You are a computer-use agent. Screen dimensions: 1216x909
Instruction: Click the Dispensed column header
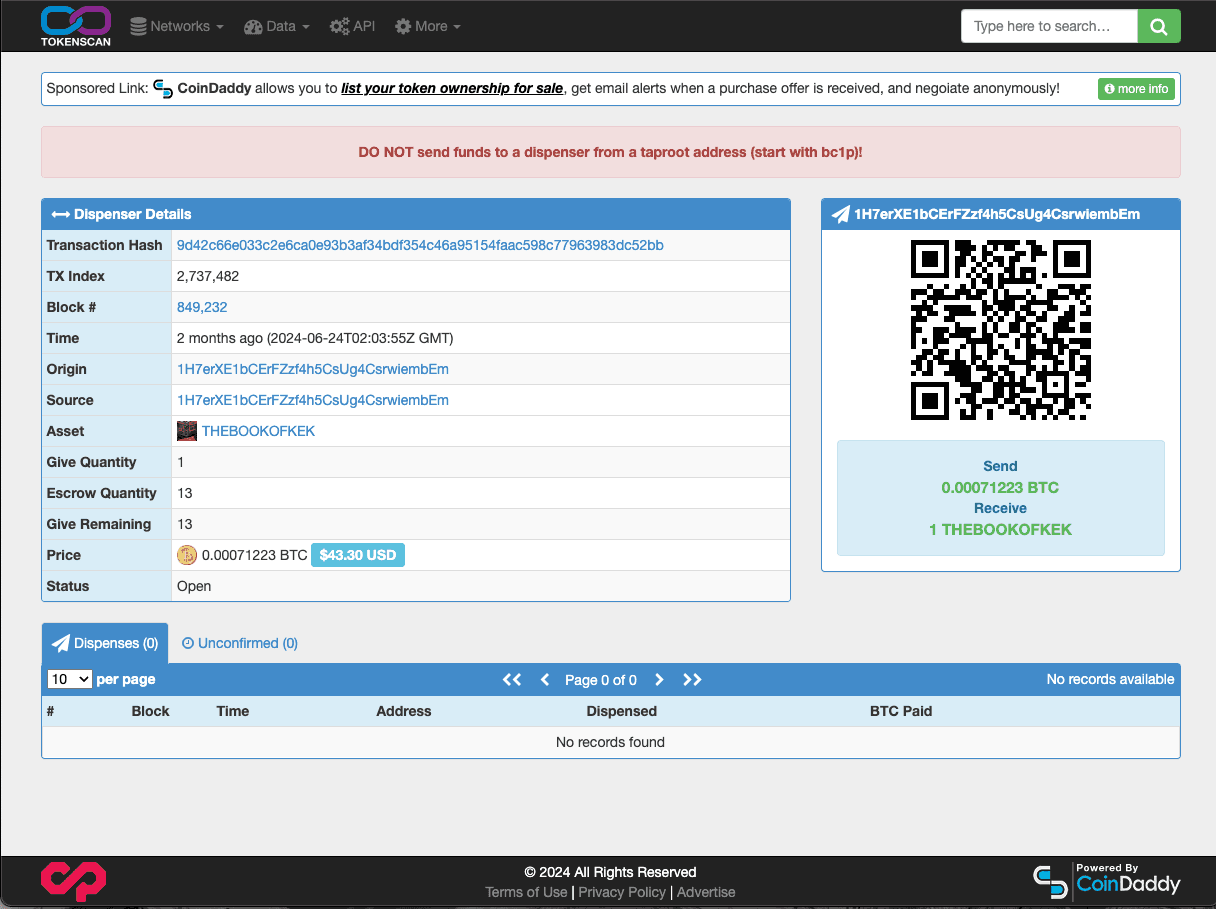622,711
